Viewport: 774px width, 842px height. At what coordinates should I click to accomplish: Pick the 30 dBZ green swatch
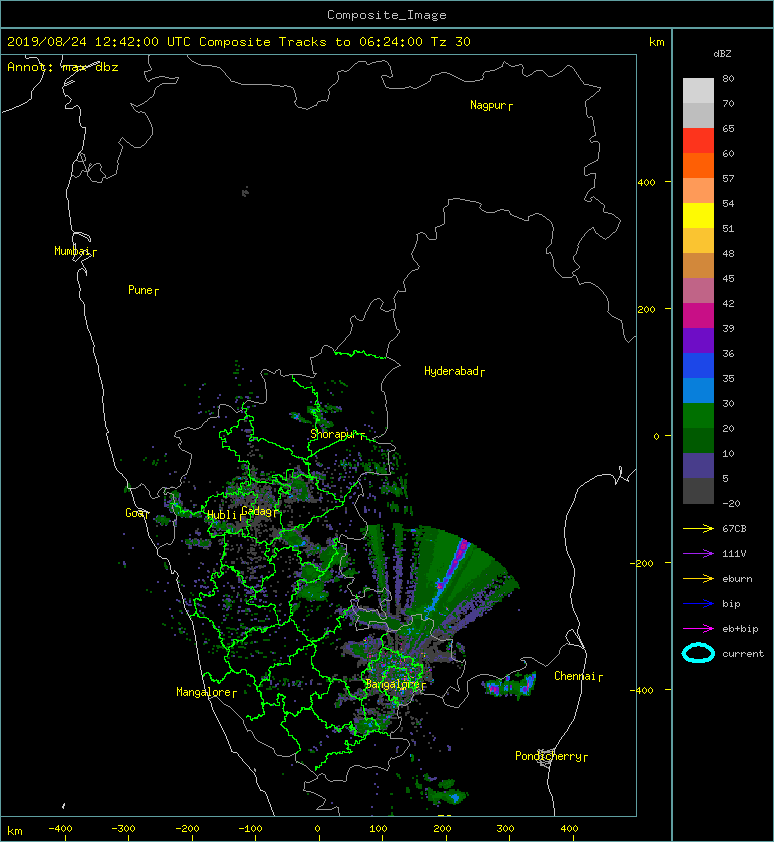click(698, 415)
